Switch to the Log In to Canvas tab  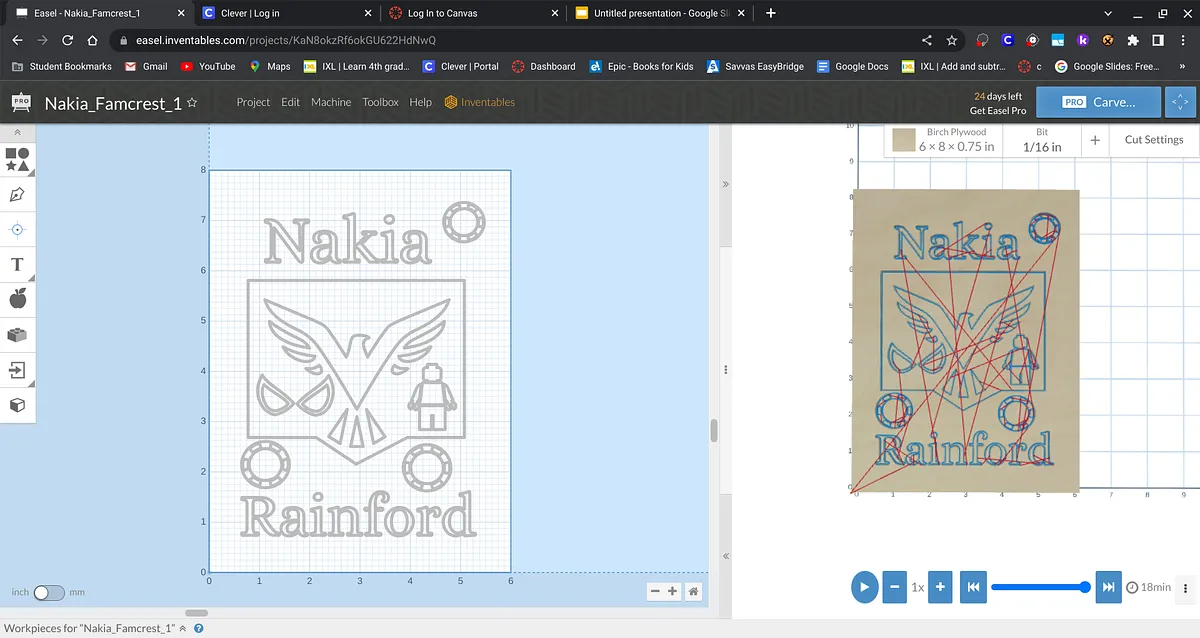coord(442,13)
